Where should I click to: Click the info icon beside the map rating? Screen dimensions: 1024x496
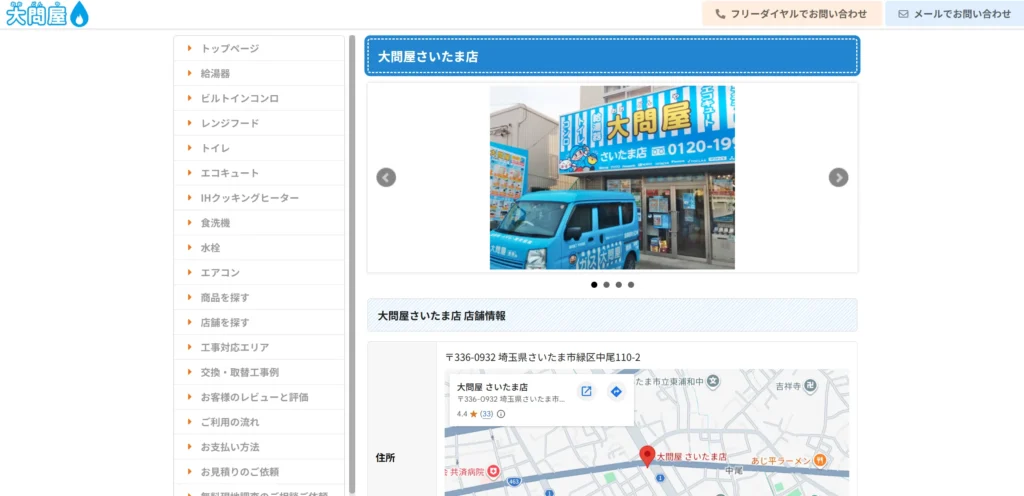point(501,414)
